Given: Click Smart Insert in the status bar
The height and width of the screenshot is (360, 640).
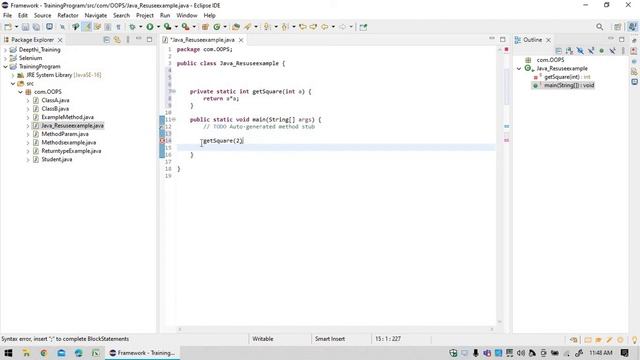Looking at the screenshot, I should (330, 339).
